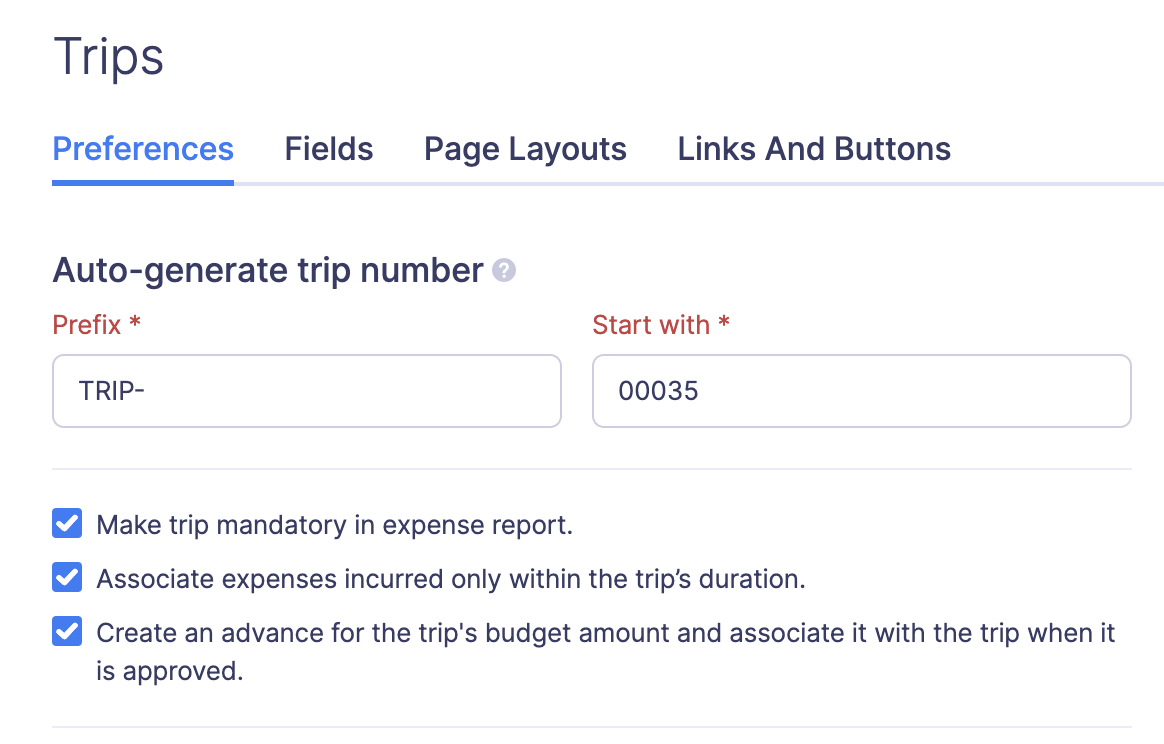Image resolution: width=1164 pixels, height=744 pixels.
Task: Toggle the Associate expenses within trip's duration checkbox
Action: click(x=67, y=578)
